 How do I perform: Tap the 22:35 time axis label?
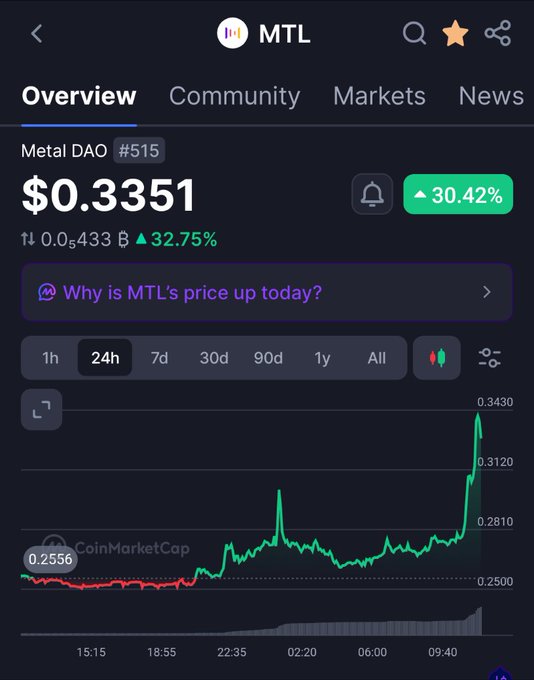click(x=232, y=652)
